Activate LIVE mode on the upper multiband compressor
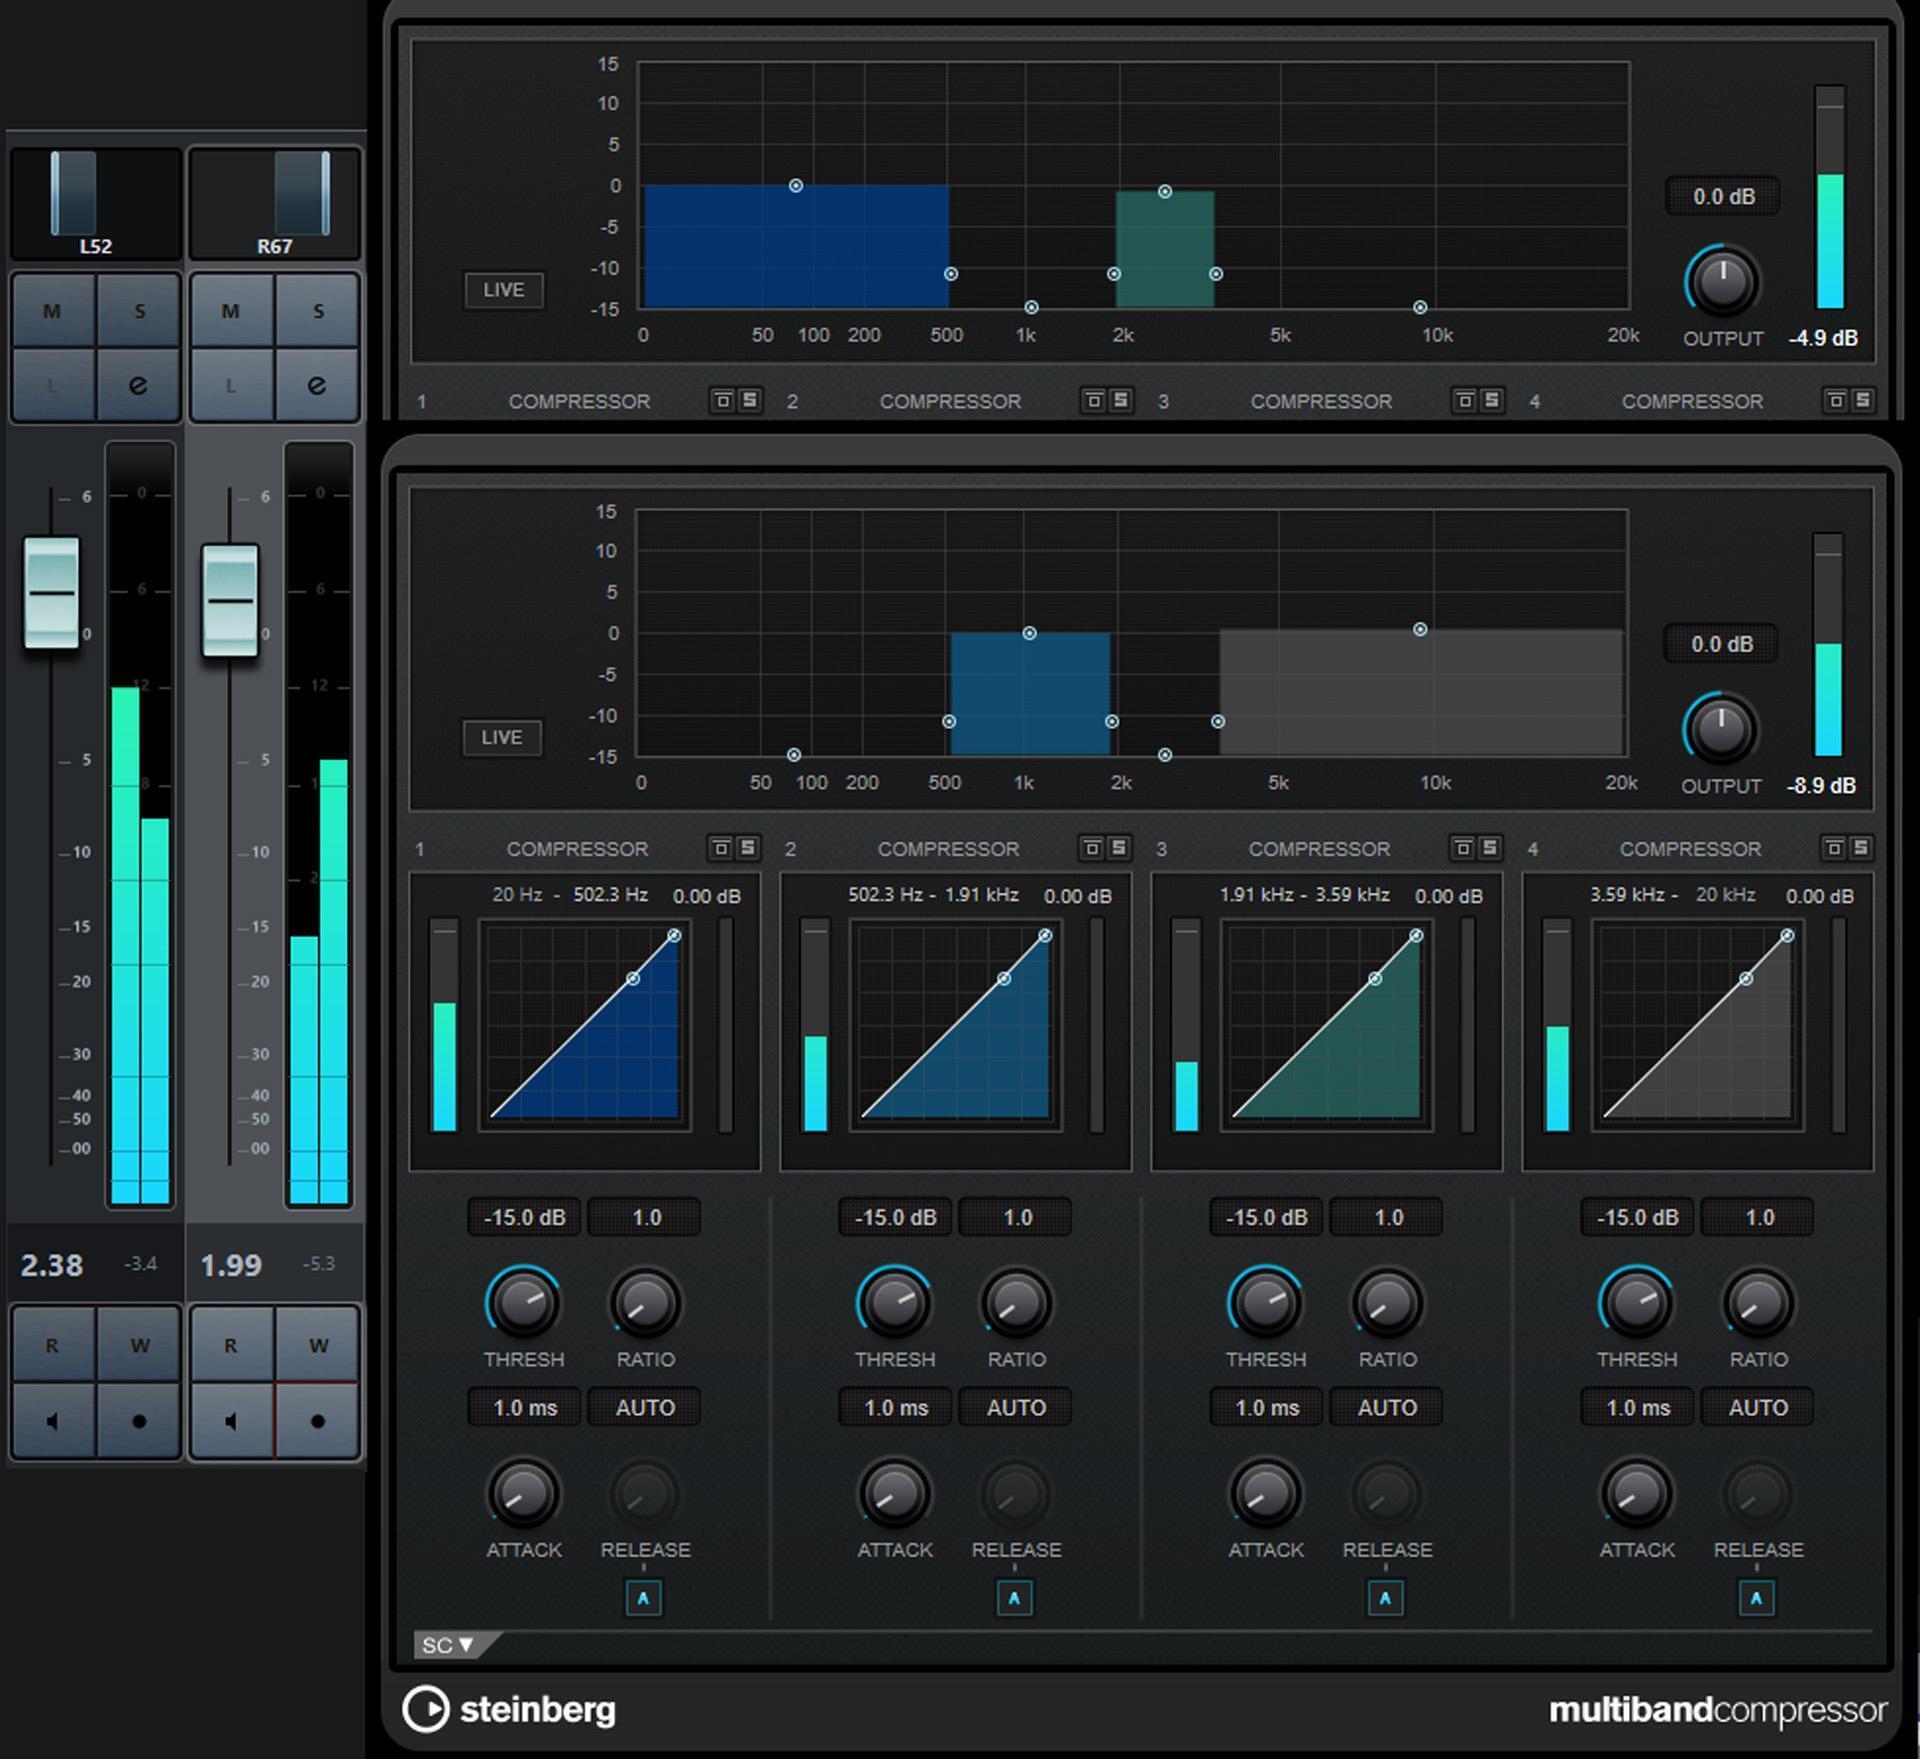Image resolution: width=1920 pixels, height=1759 pixels. [504, 290]
